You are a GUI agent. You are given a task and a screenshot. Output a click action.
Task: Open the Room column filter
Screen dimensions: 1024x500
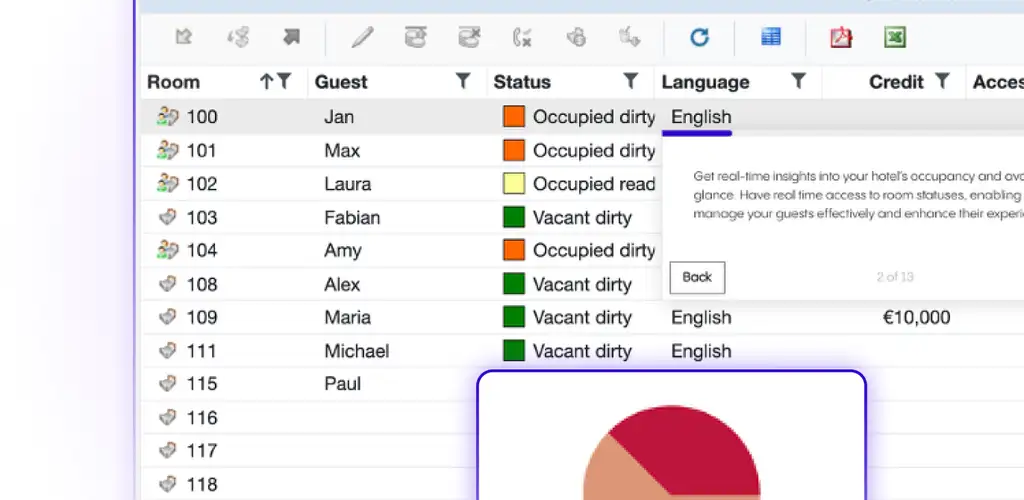click(284, 82)
